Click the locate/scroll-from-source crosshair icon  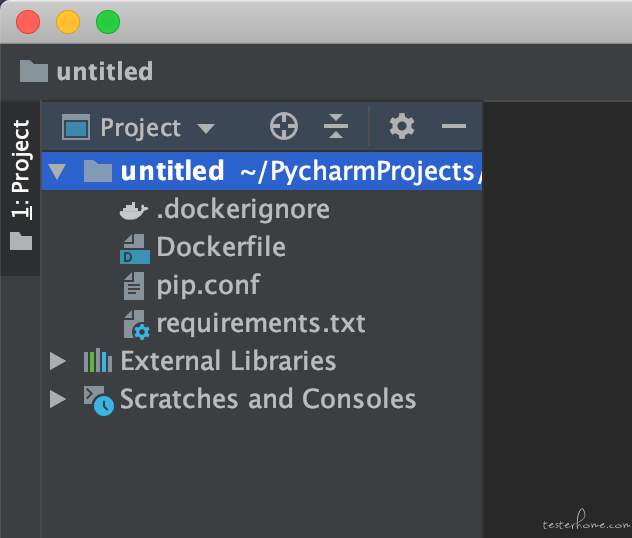click(284, 126)
